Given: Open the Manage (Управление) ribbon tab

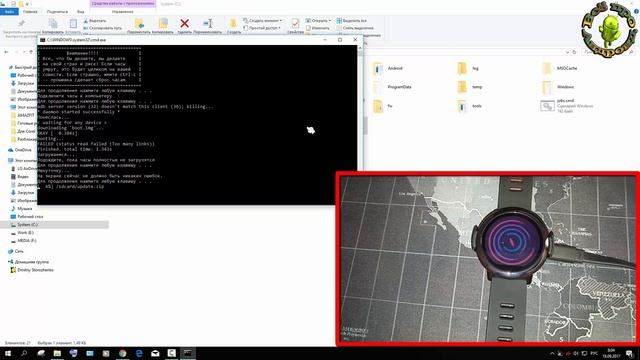Looking at the screenshot, I should coord(122,12).
